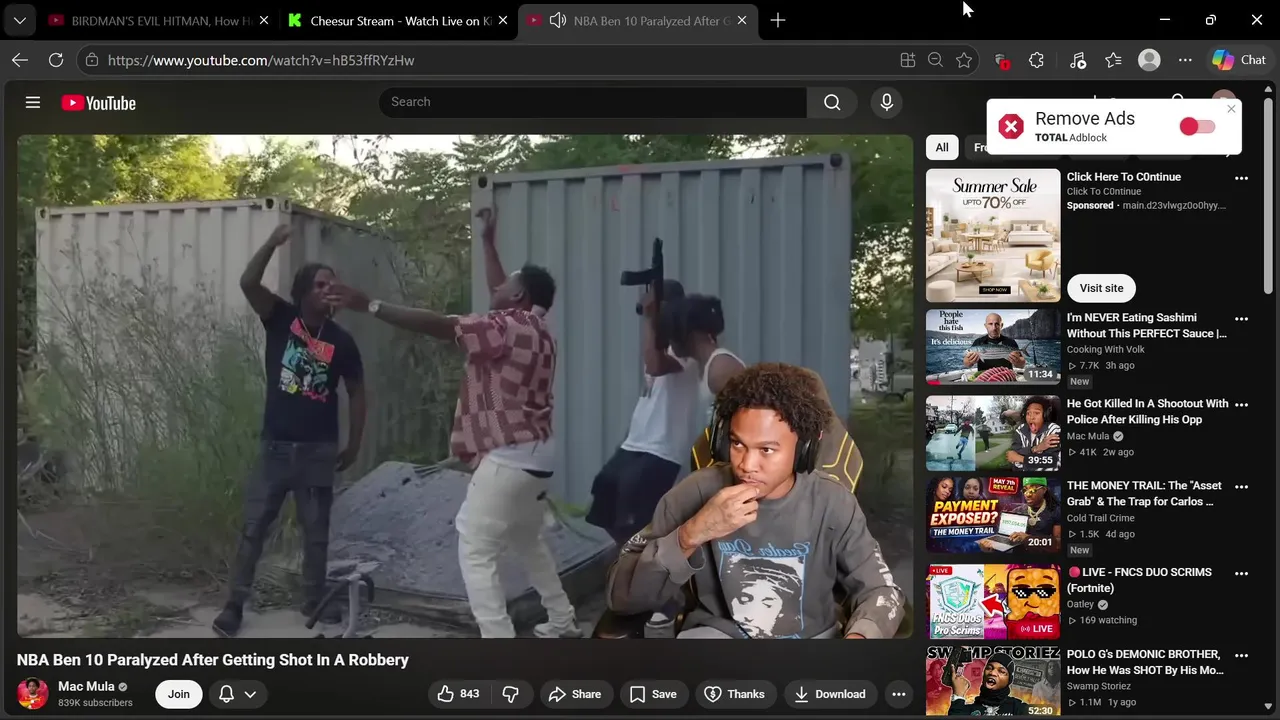
Task: Dislike the video with thumbs down
Action: pyautogui.click(x=510, y=694)
